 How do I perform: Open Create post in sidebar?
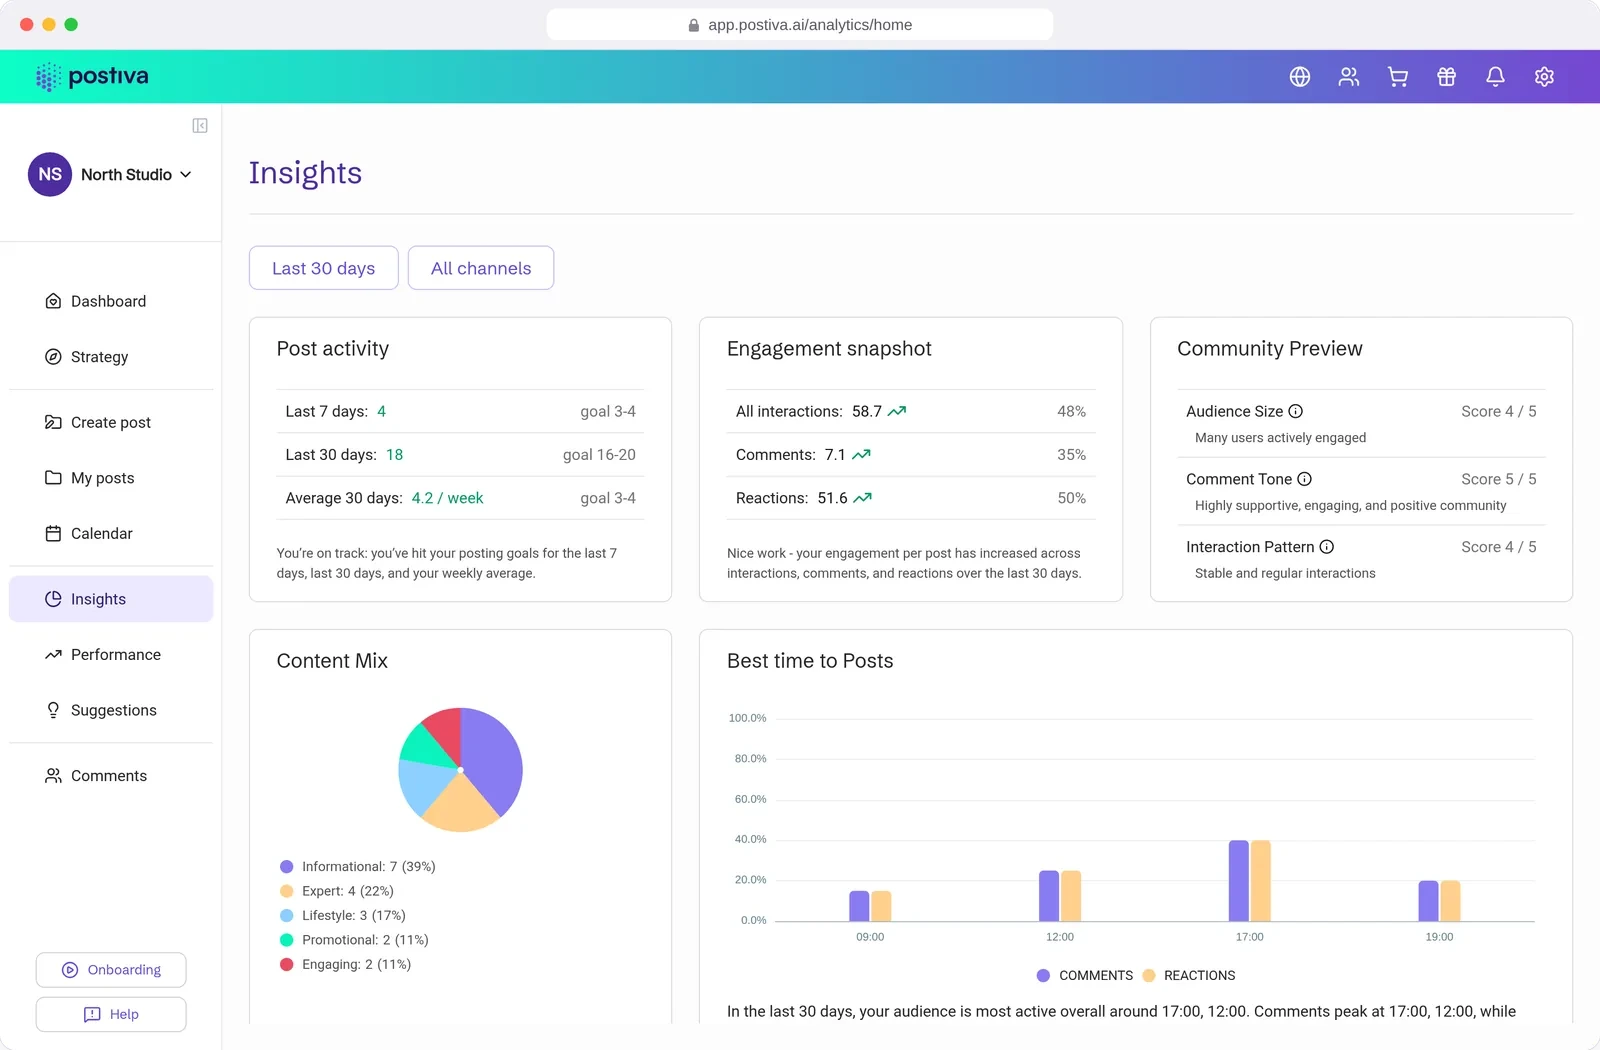pyautogui.click(x=111, y=422)
